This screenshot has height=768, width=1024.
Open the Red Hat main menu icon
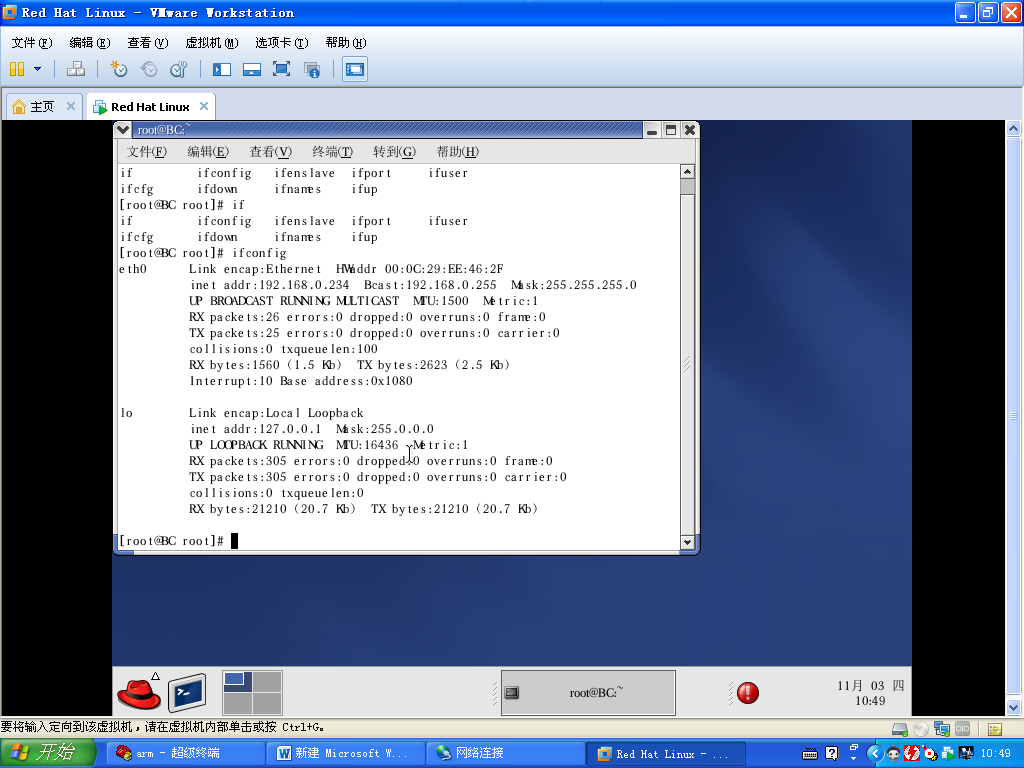point(139,692)
